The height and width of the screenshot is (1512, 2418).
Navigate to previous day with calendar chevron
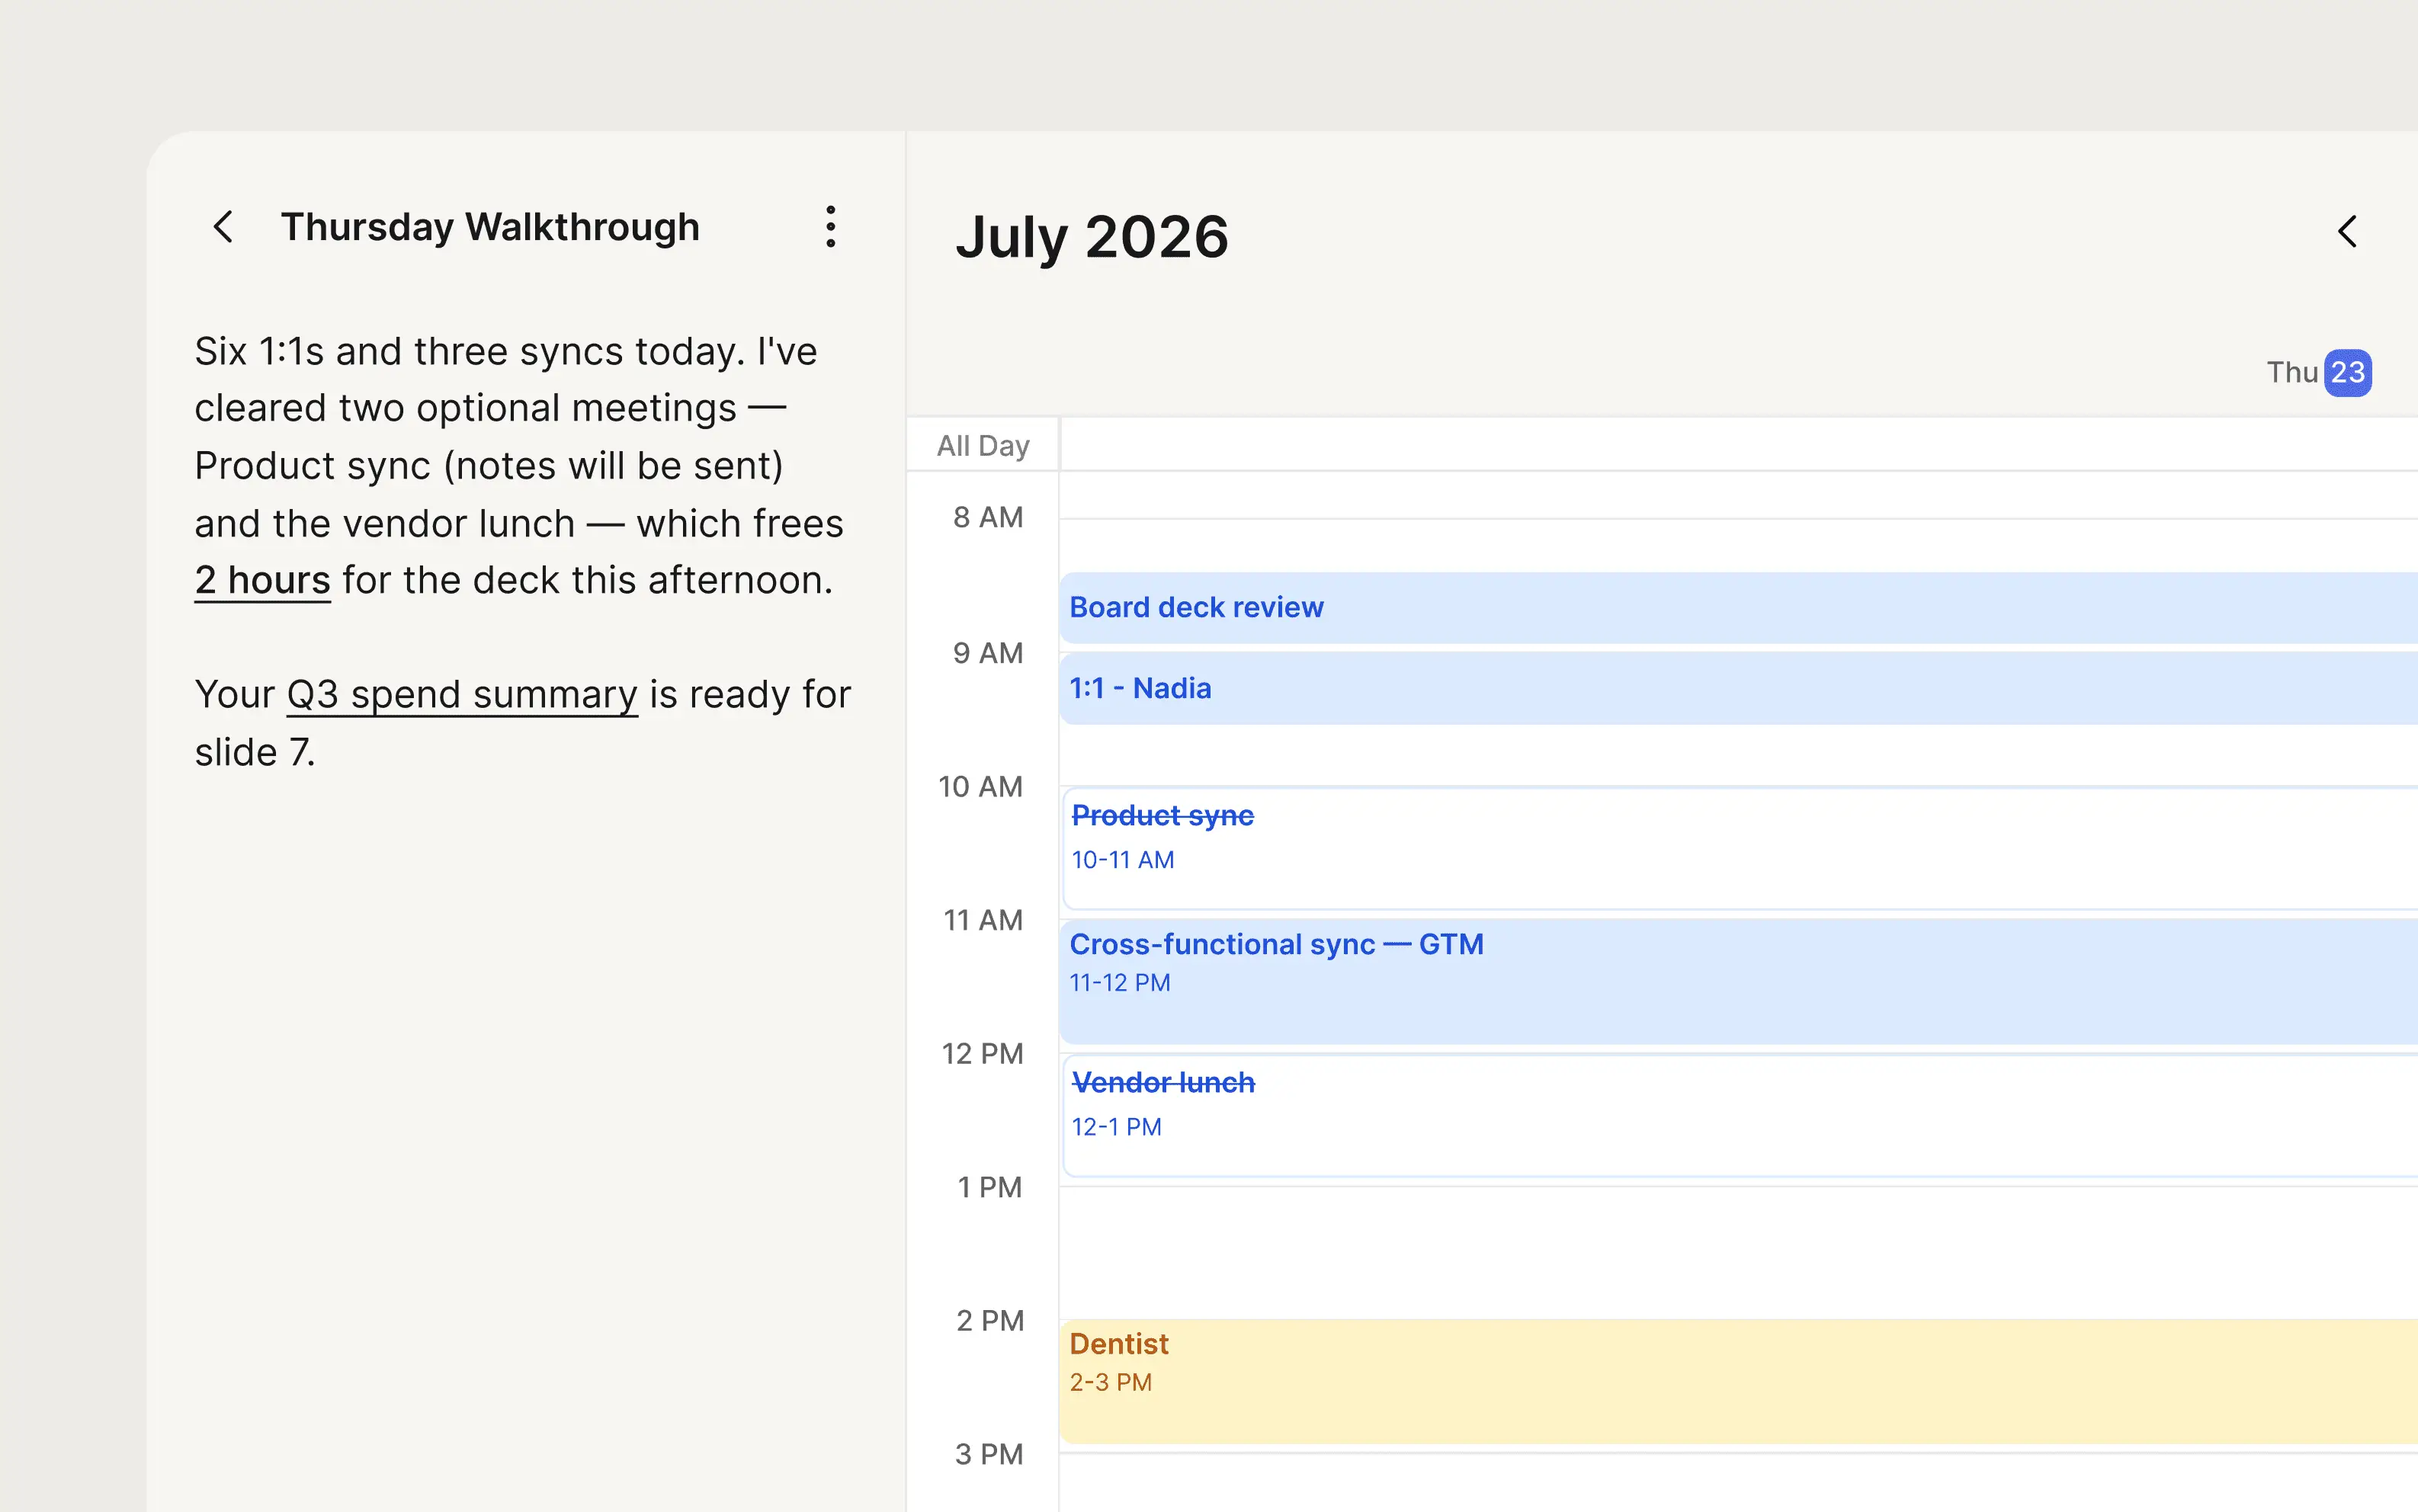[x=2347, y=232]
